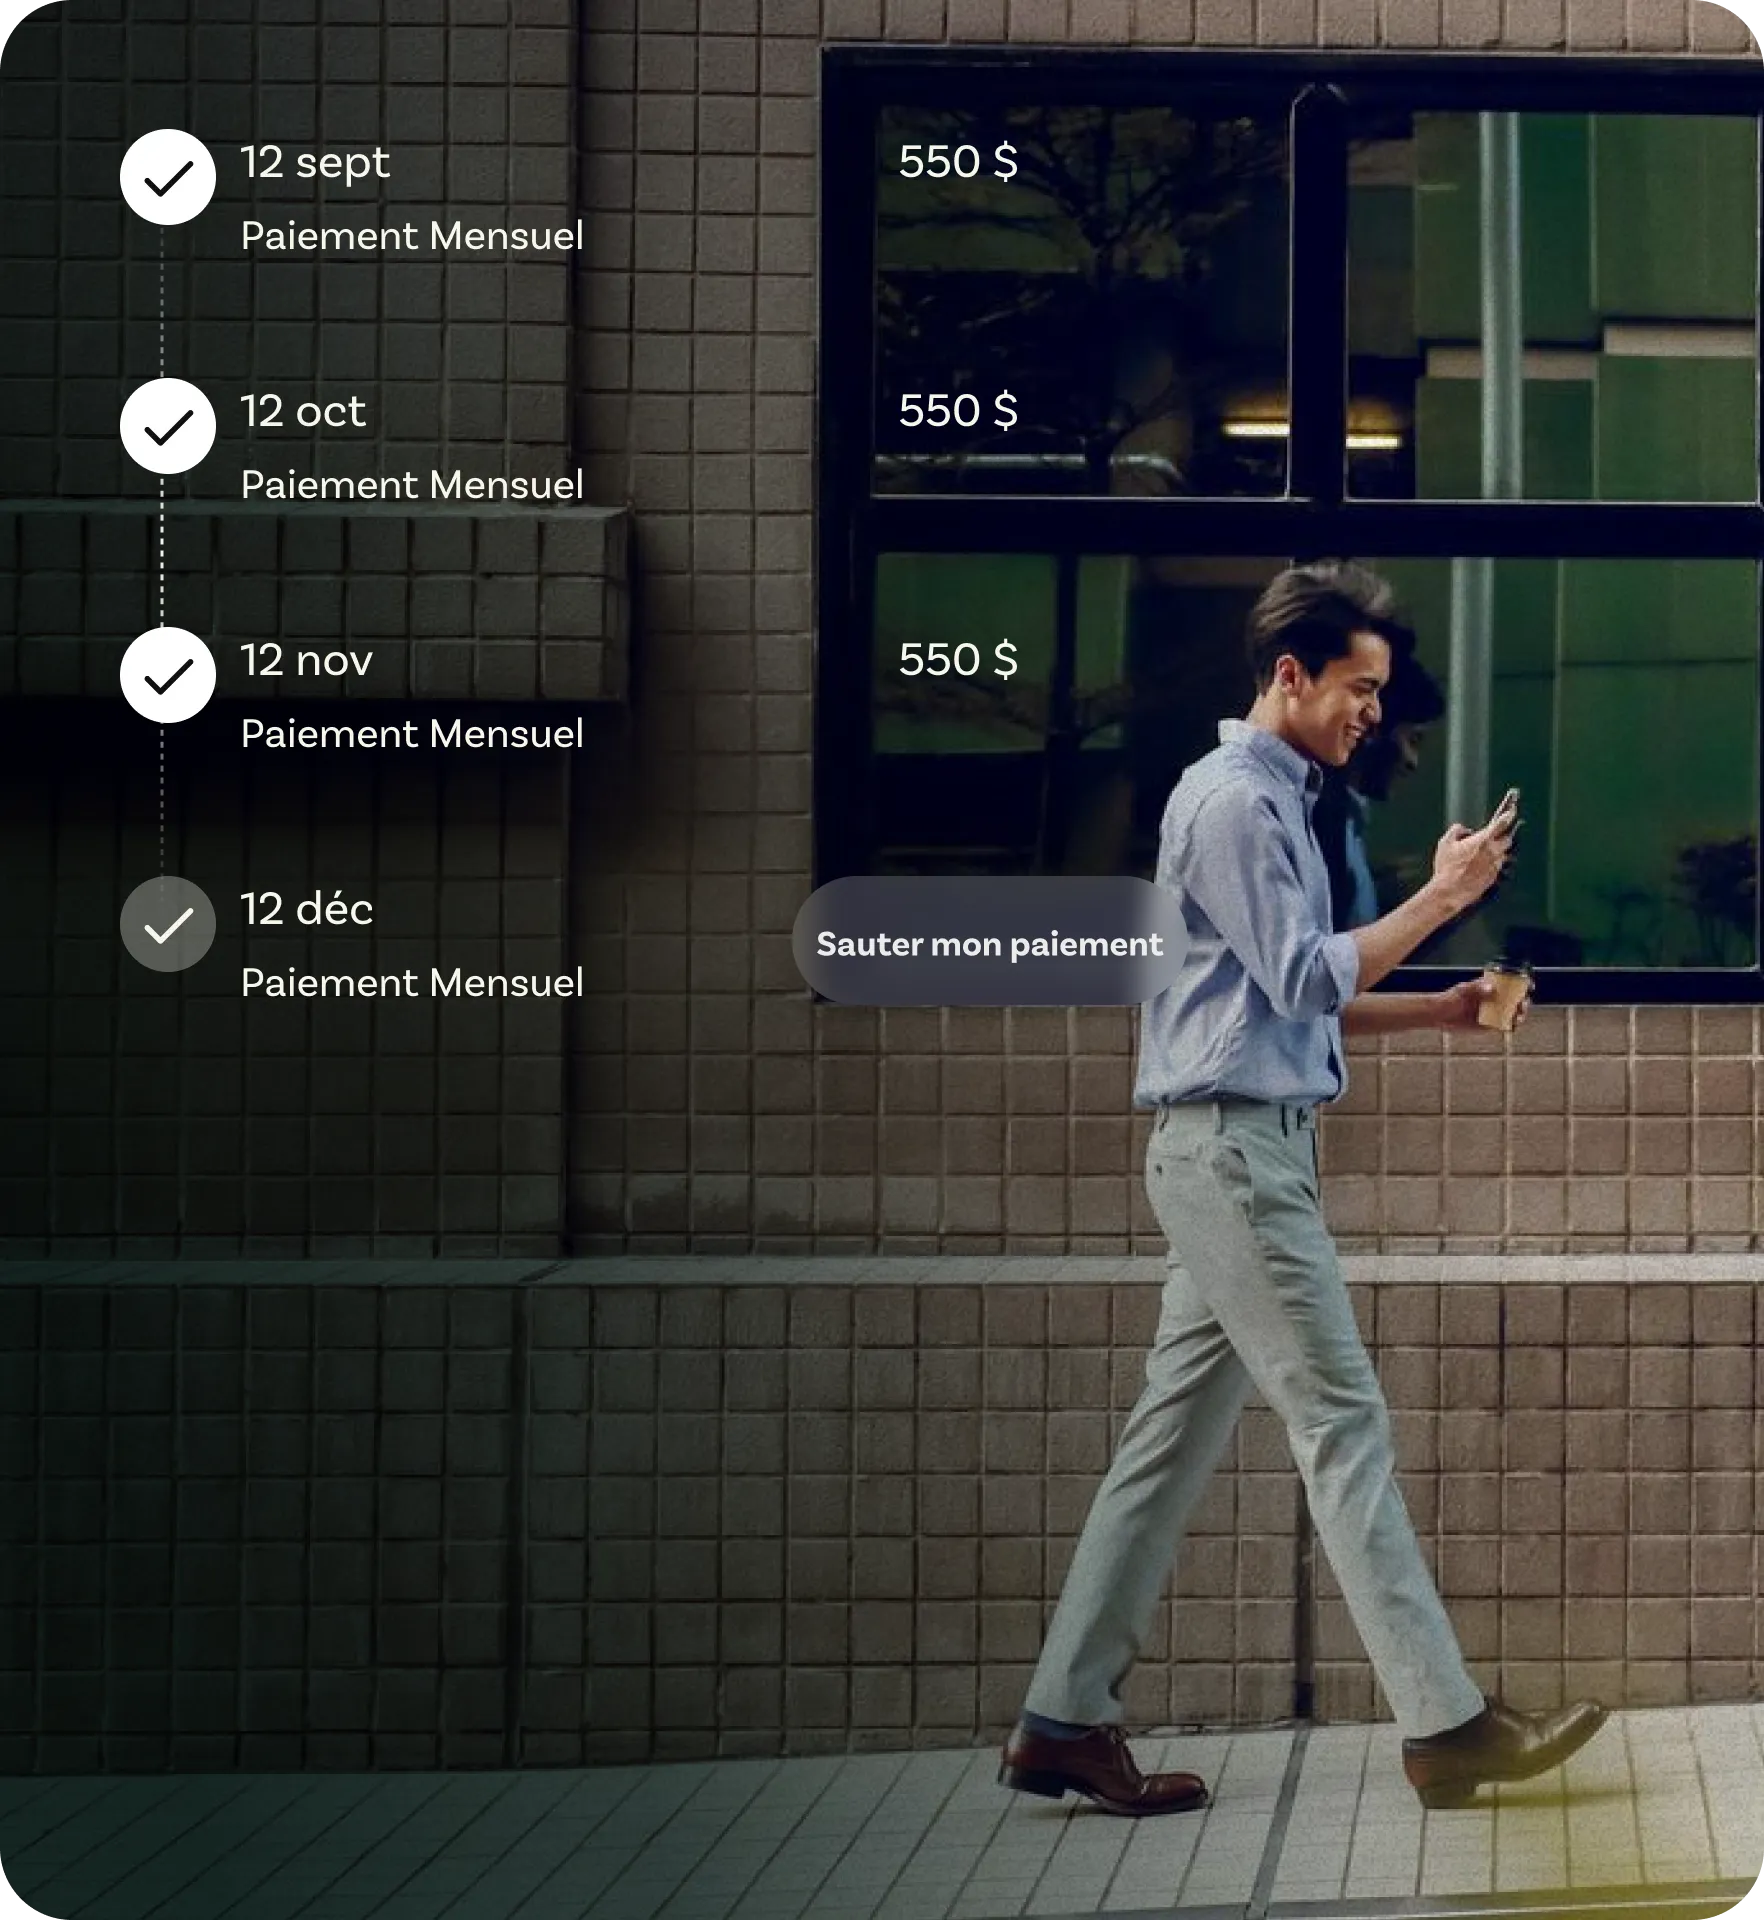
Task: Click the dimmed checkmark beside 12 déc
Action: pos(168,924)
